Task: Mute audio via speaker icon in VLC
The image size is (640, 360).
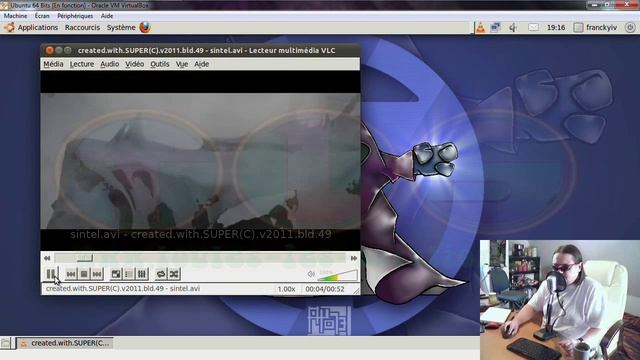Action: tap(311, 274)
